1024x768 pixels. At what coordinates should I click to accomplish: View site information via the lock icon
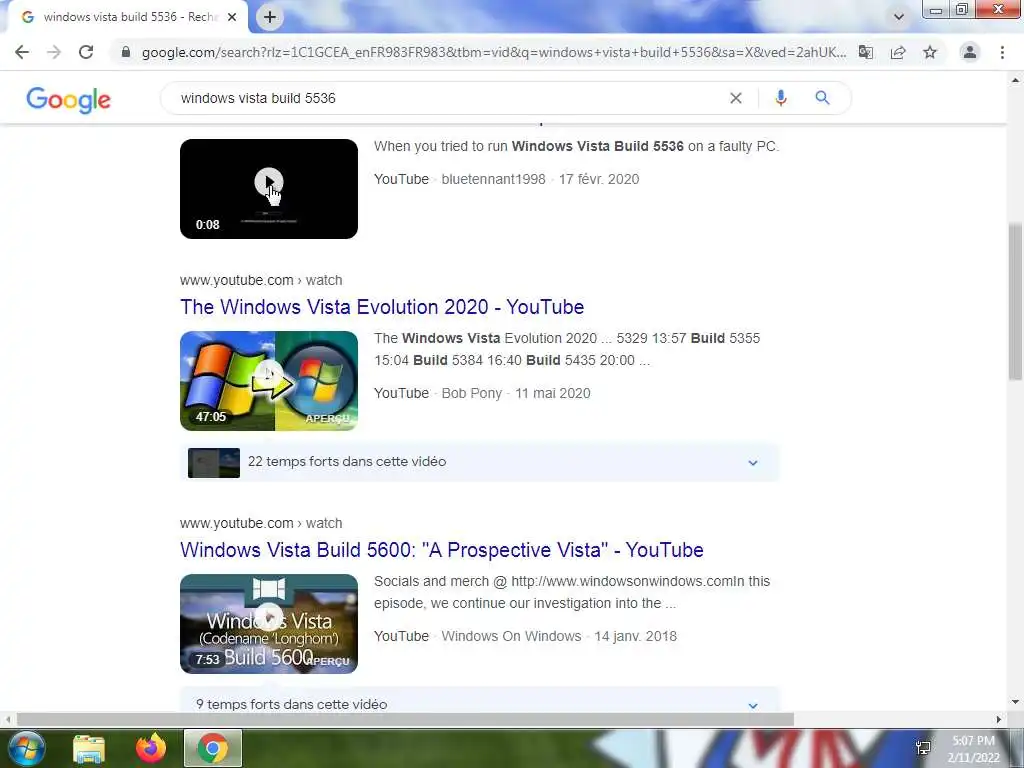coord(125,52)
